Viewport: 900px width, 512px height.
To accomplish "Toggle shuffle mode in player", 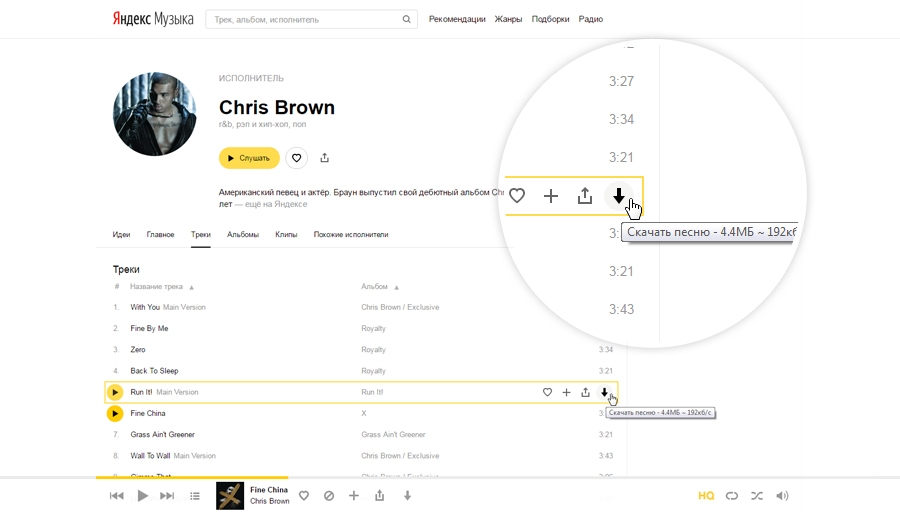I will click(757, 496).
